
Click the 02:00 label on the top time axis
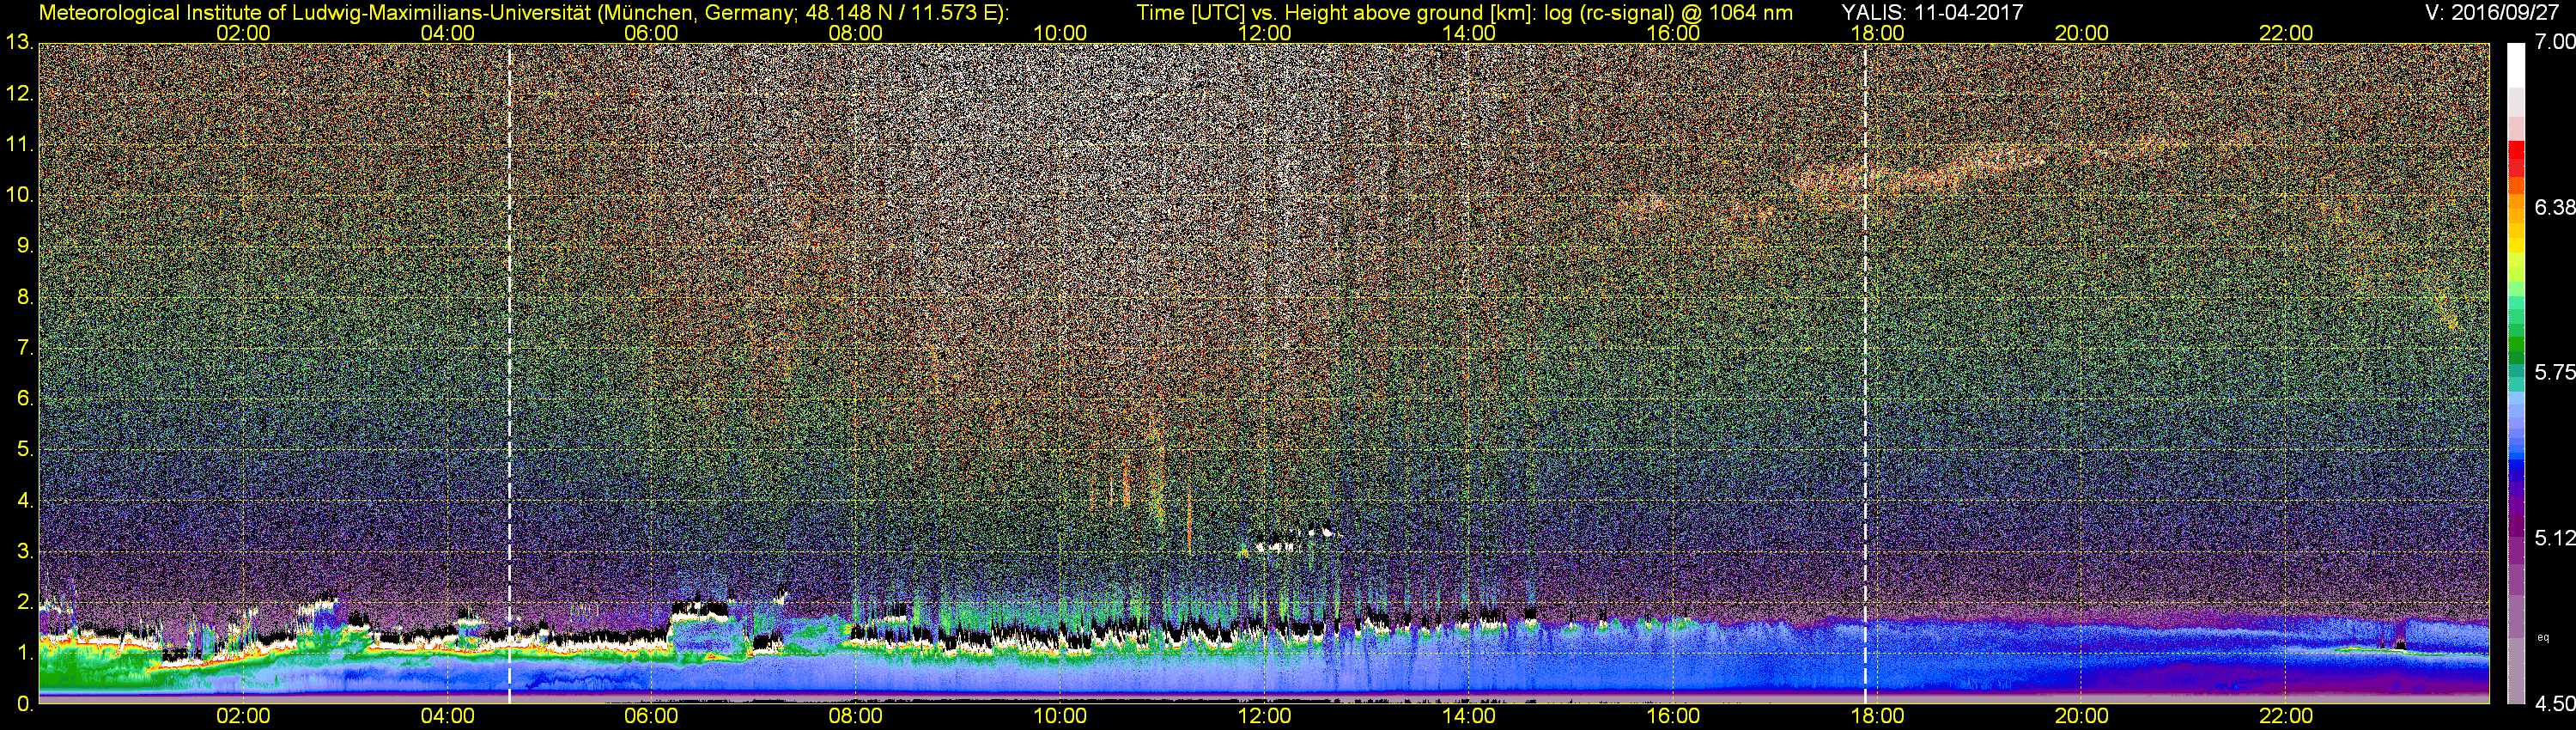[243, 33]
